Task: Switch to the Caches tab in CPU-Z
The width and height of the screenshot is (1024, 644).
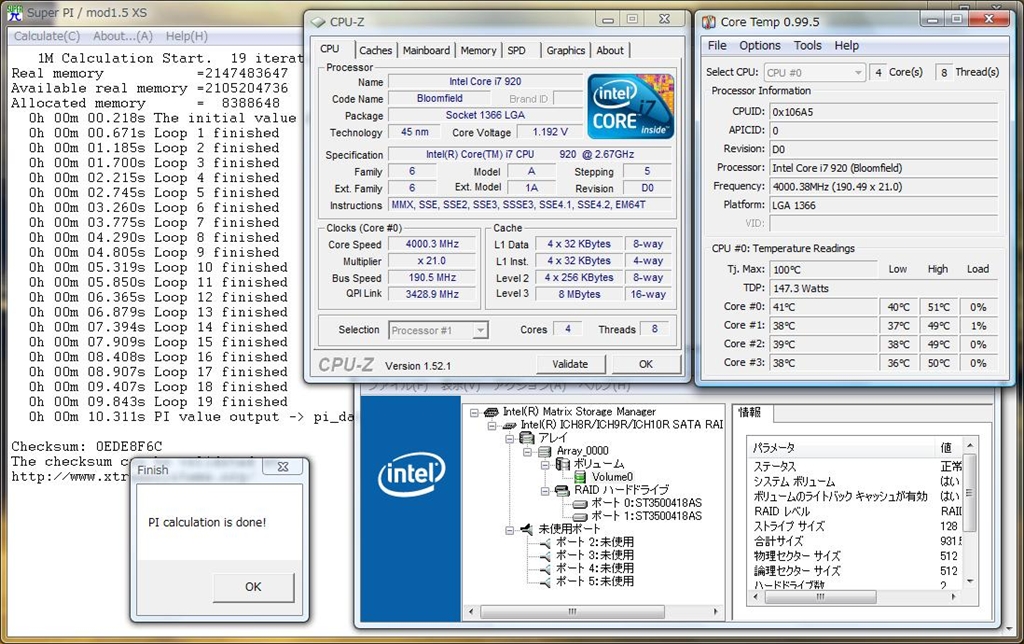Action: [376, 50]
